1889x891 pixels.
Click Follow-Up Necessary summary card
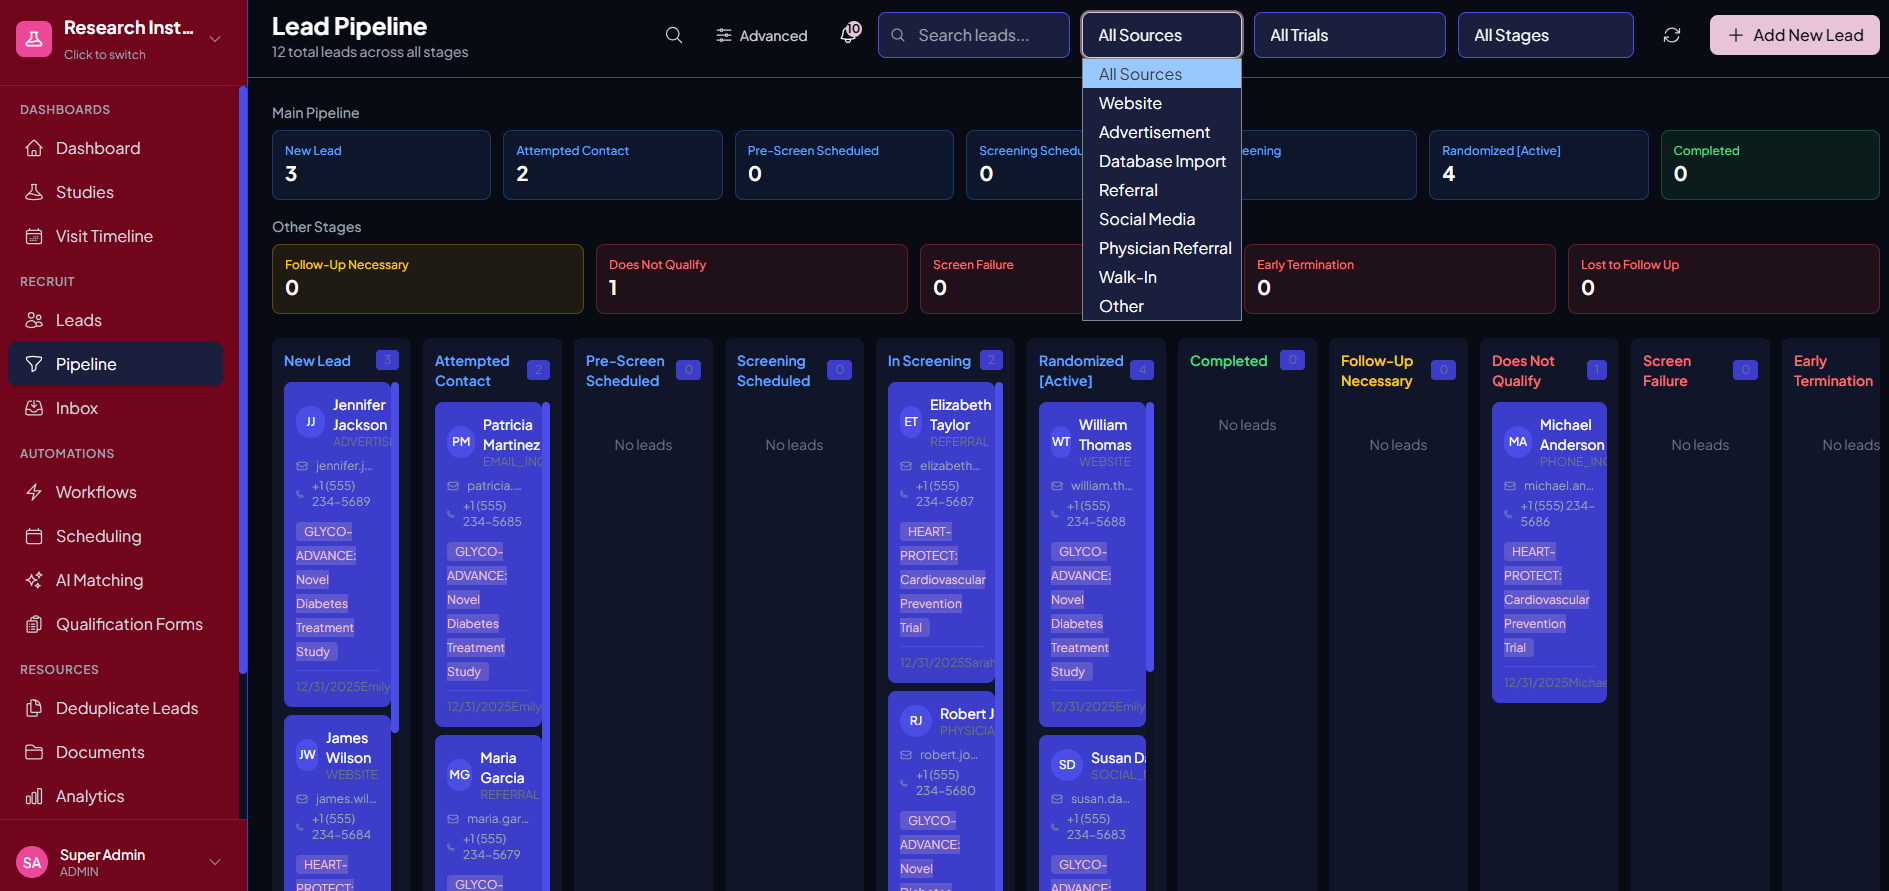(428, 279)
